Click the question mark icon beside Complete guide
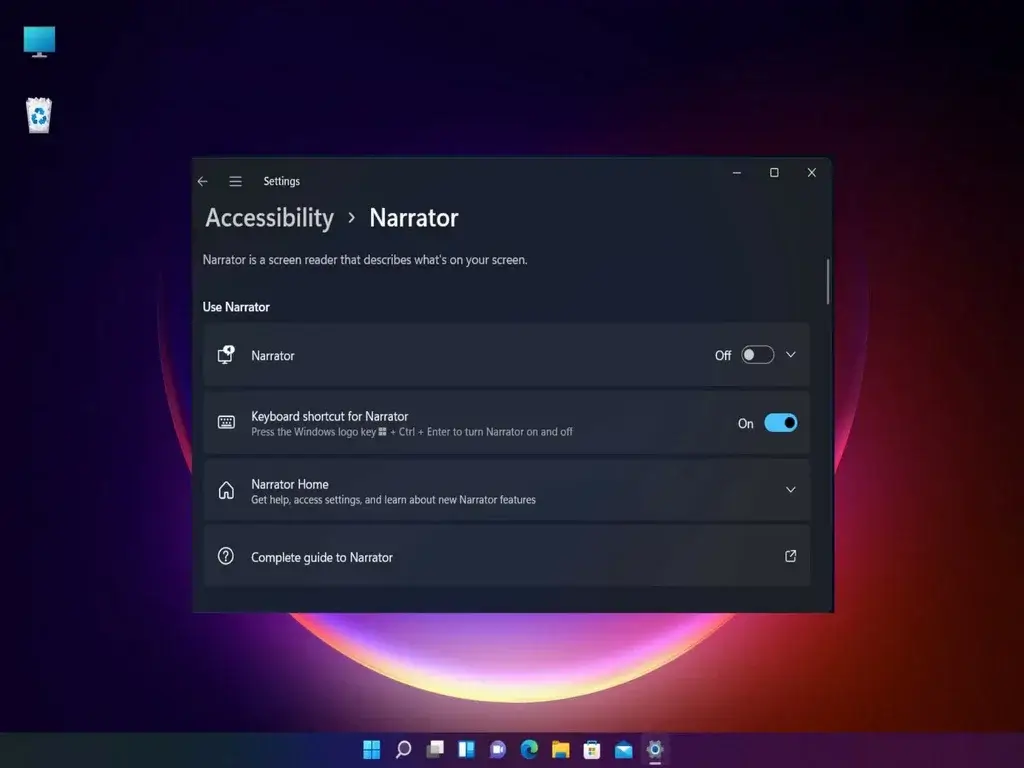This screenshot has height=768, width=1024. 226,557
